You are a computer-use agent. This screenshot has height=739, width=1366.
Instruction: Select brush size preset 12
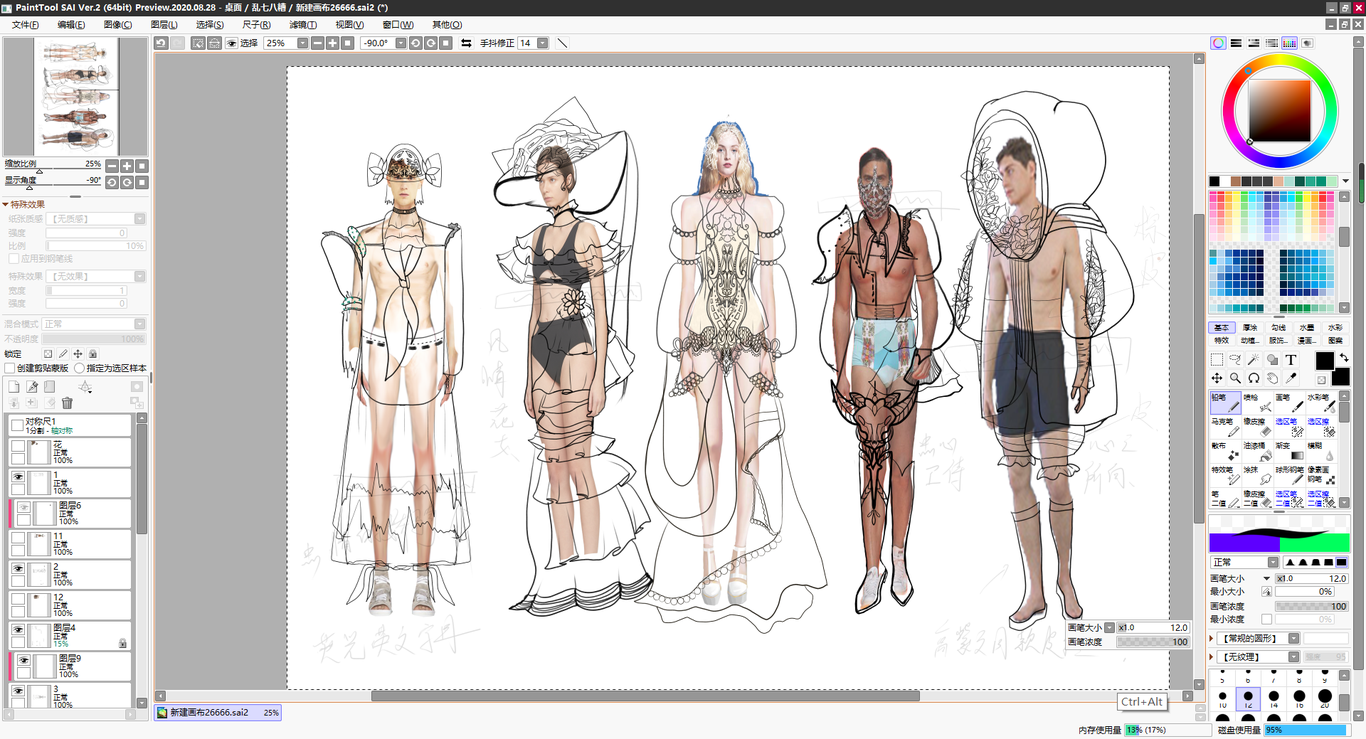pos(1247,699)
